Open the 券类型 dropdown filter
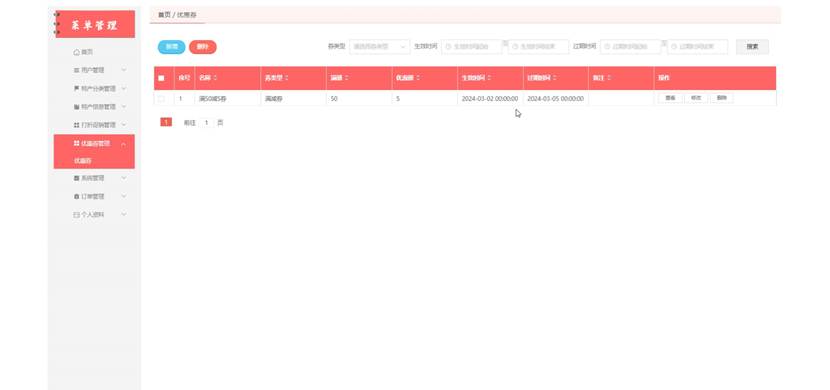 coord(380,47)
